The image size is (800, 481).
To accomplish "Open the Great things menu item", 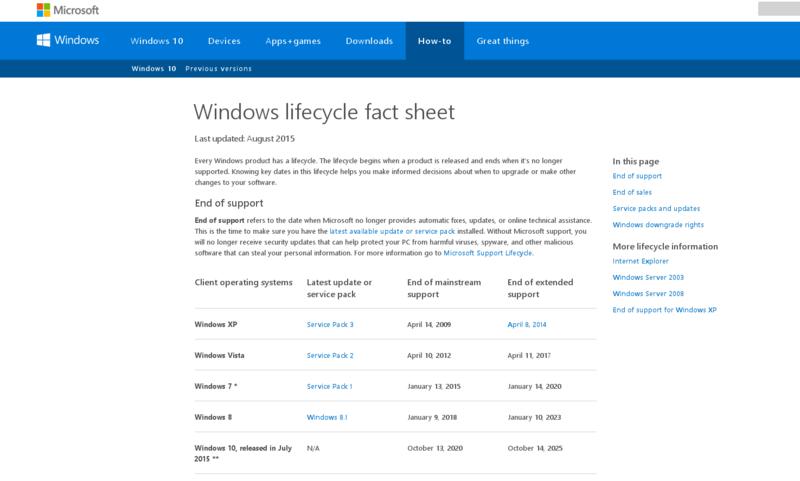I will click(503, 41).
